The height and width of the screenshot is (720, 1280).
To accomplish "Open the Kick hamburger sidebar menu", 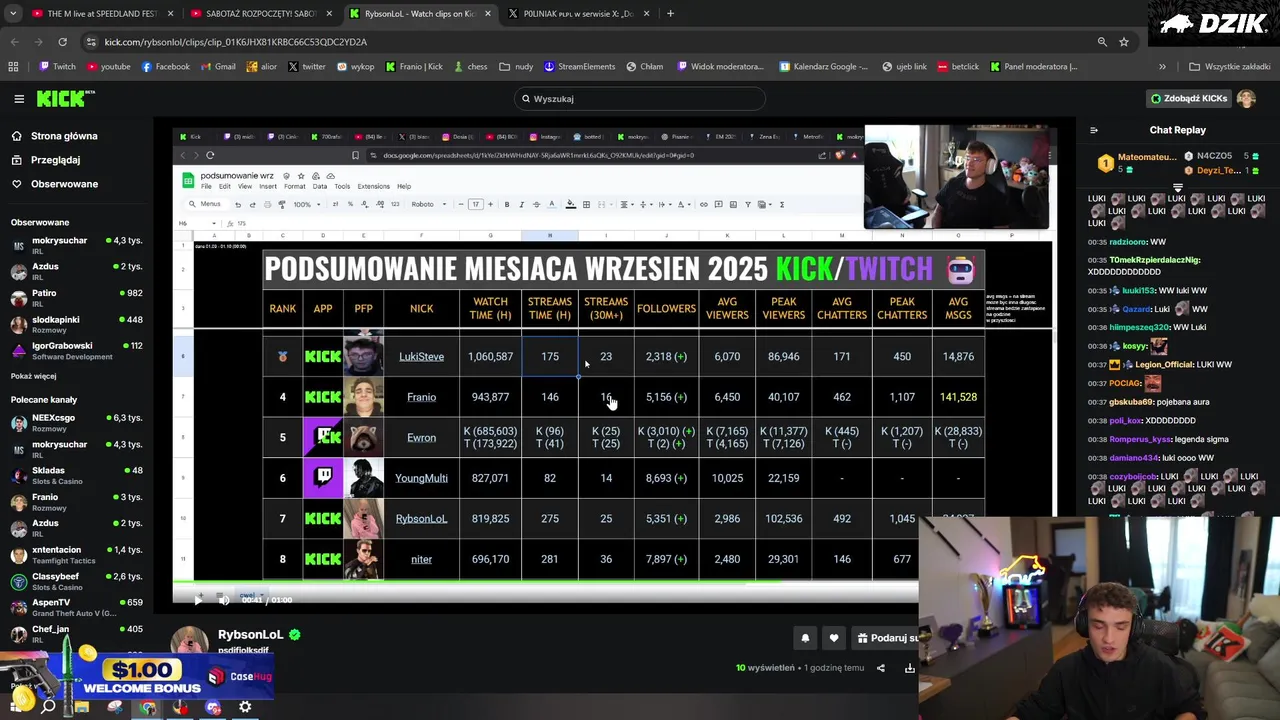I will coord(19,98).
